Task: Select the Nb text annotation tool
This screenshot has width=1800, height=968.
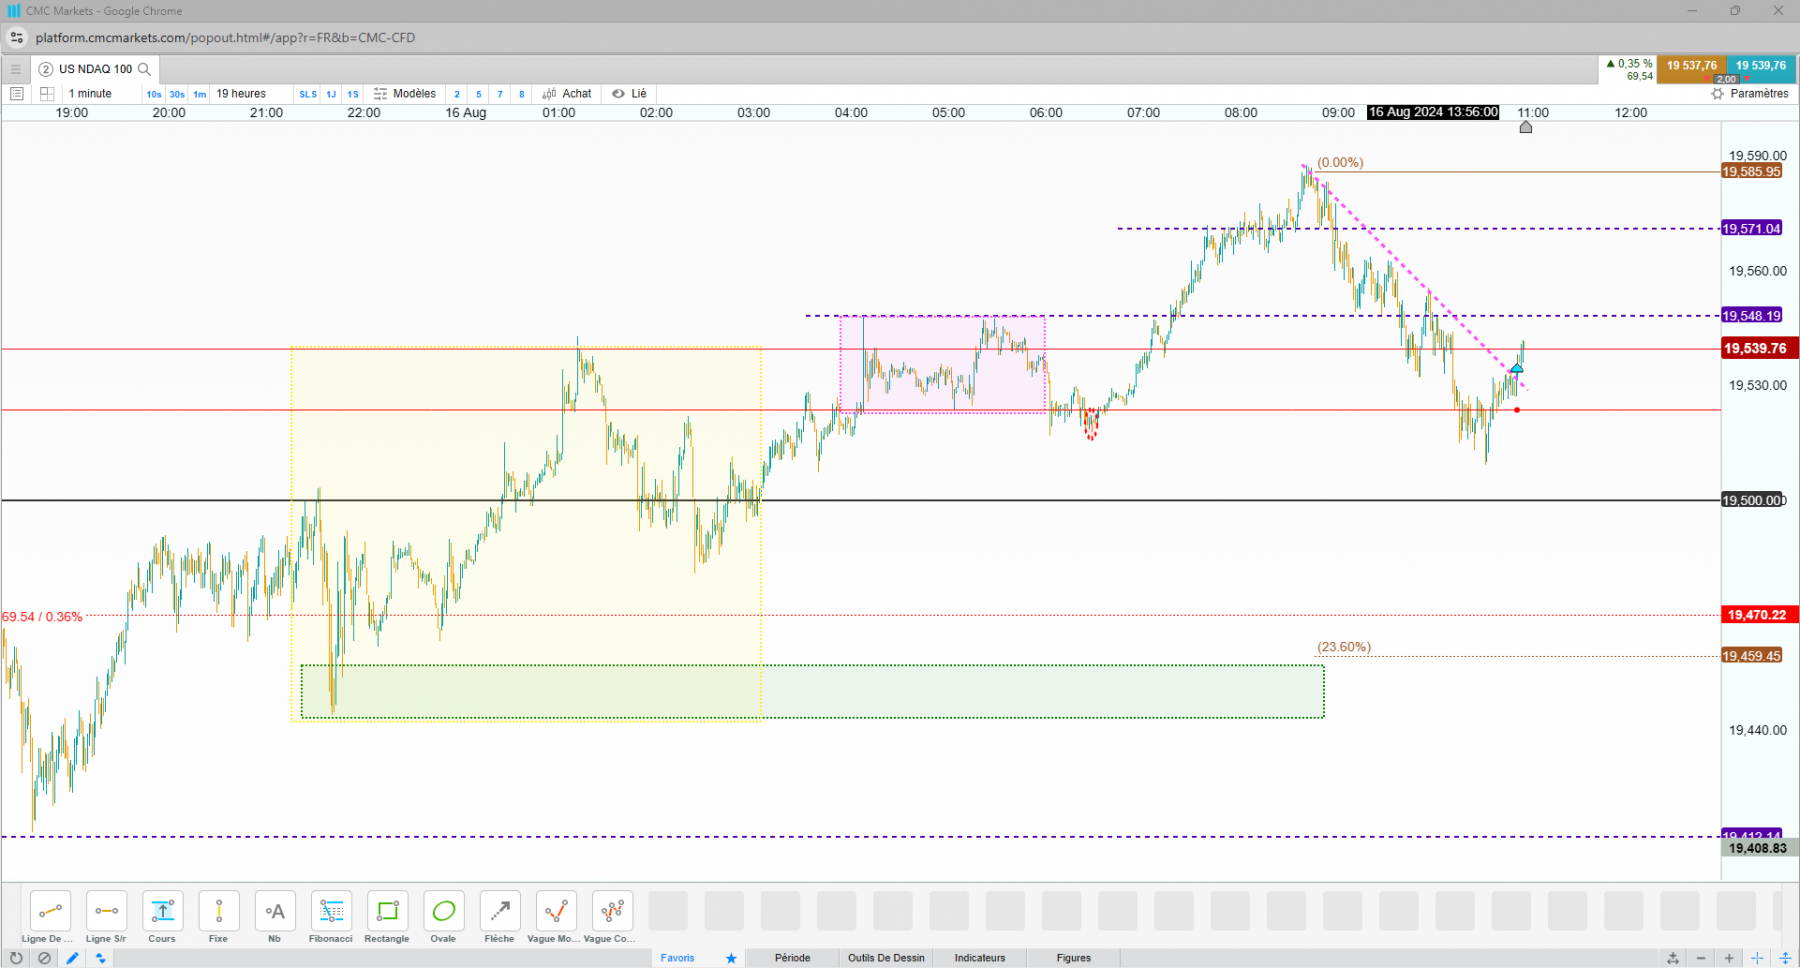Action: click(275, 911)
